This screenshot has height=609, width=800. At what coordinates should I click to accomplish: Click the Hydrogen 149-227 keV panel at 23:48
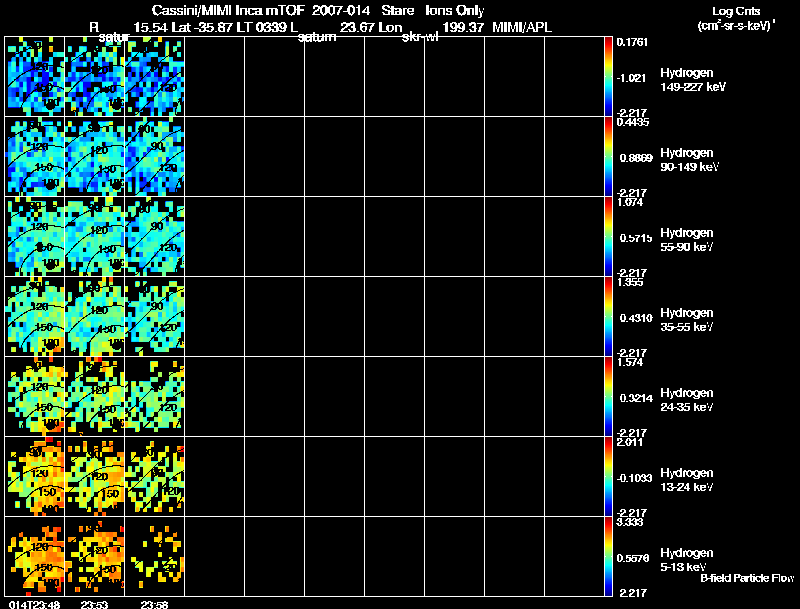(x=35, y=77)
